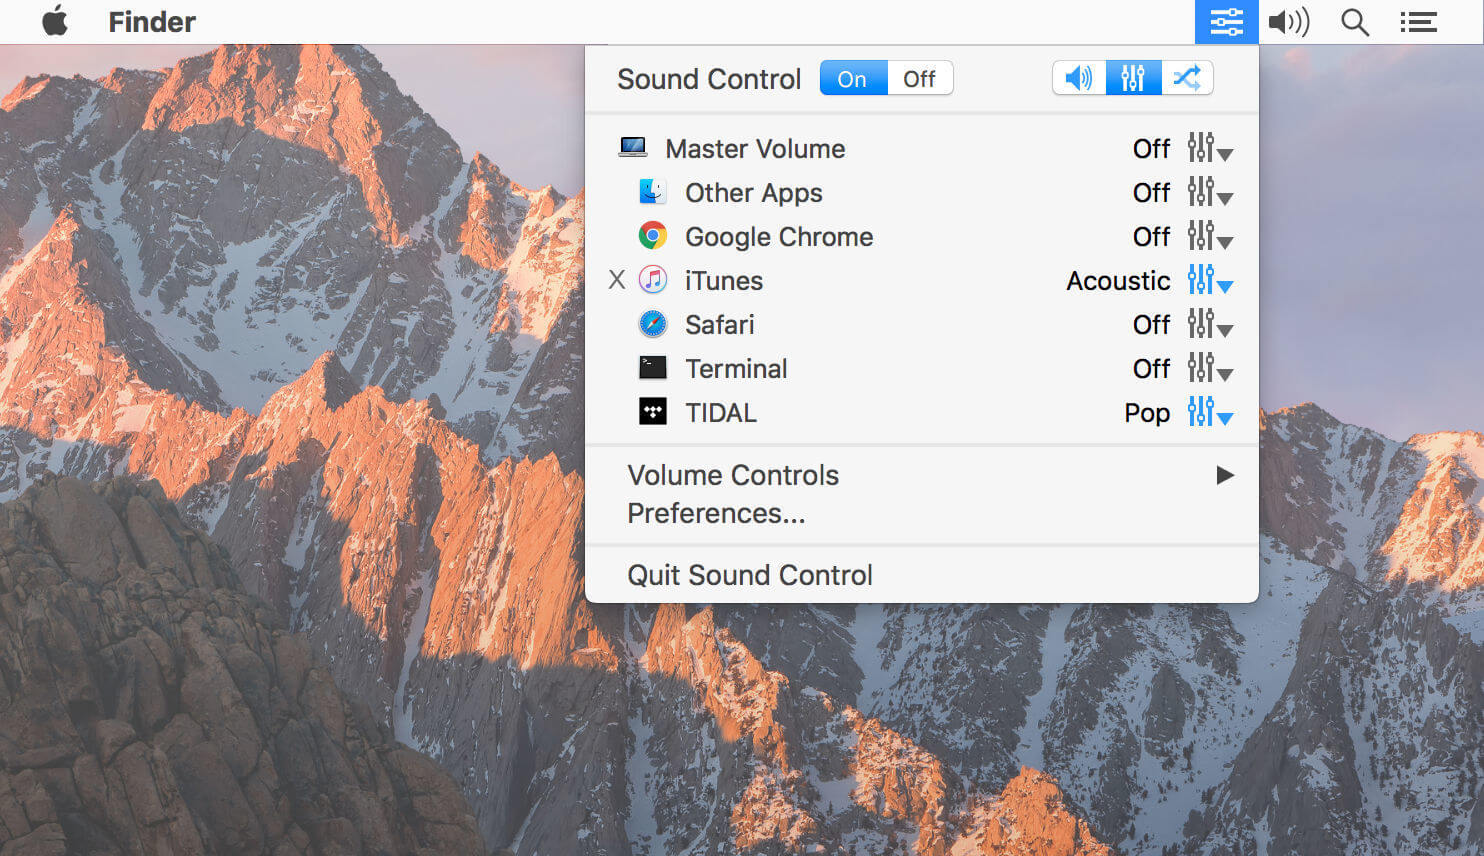1484x856 pixels.
Task: Click the Google Chrome app icon
Action: click(x=653, y=236)
